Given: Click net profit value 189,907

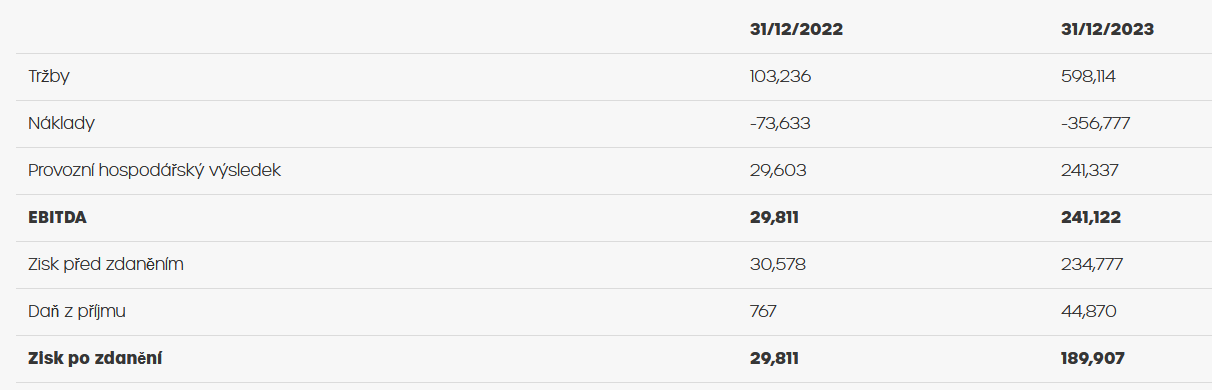Looking at the screenshot, I should (1092, 358).
